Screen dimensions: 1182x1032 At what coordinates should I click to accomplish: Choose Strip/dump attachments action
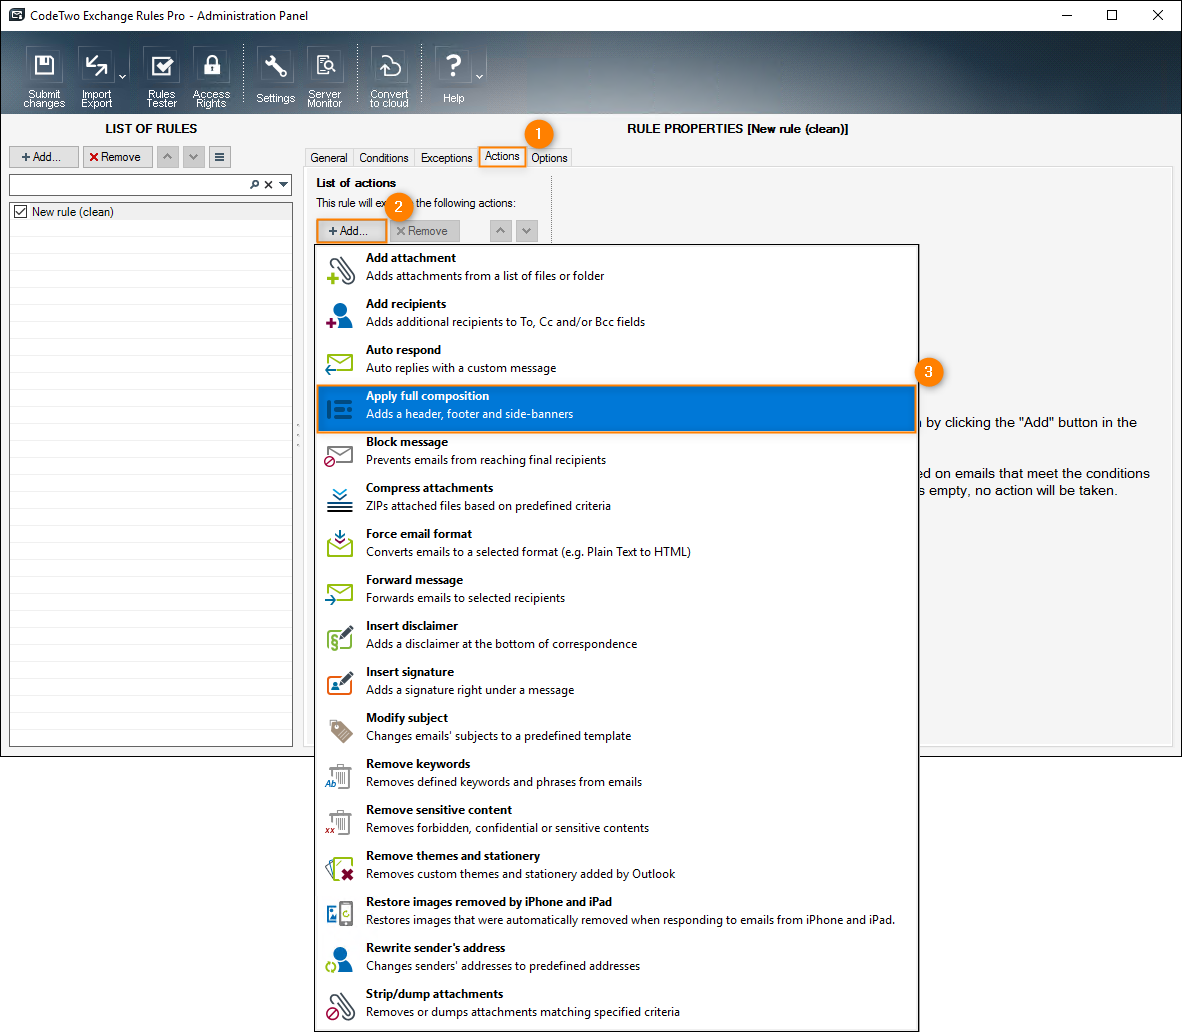616,1003
